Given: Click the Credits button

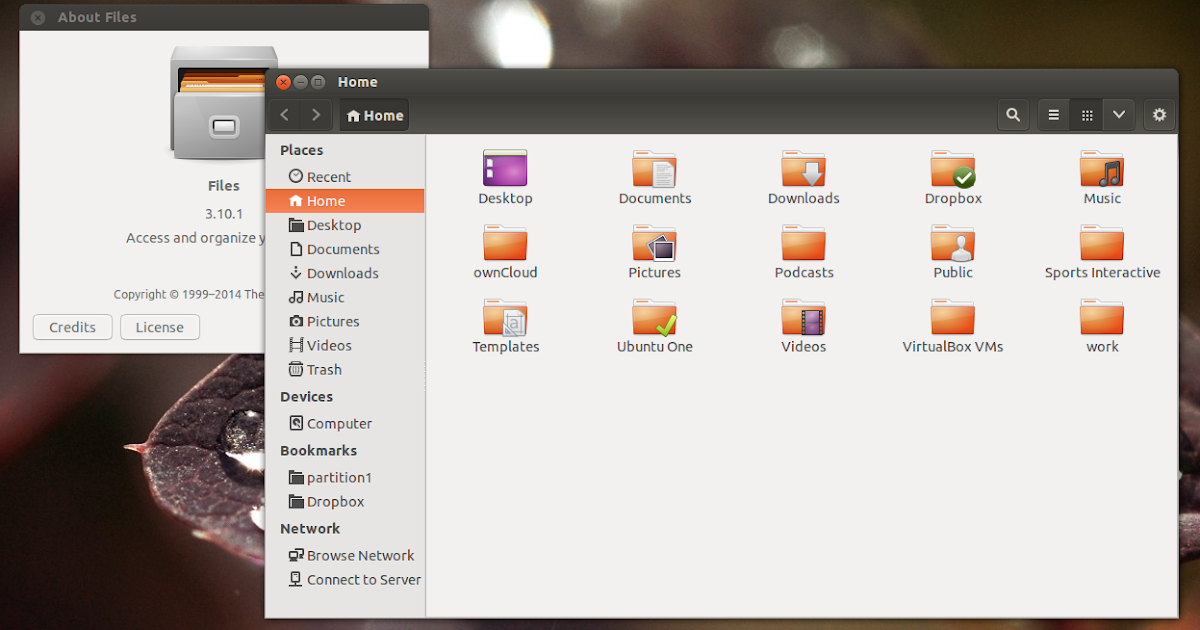Looking at the screenshot, I should 72,327.
